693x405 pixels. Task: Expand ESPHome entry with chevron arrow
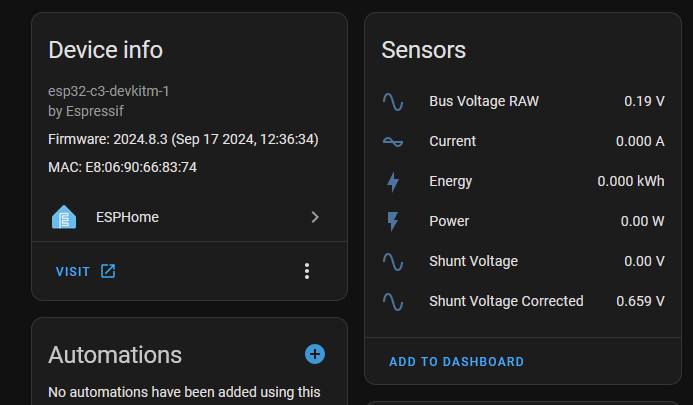click(315, 217)
